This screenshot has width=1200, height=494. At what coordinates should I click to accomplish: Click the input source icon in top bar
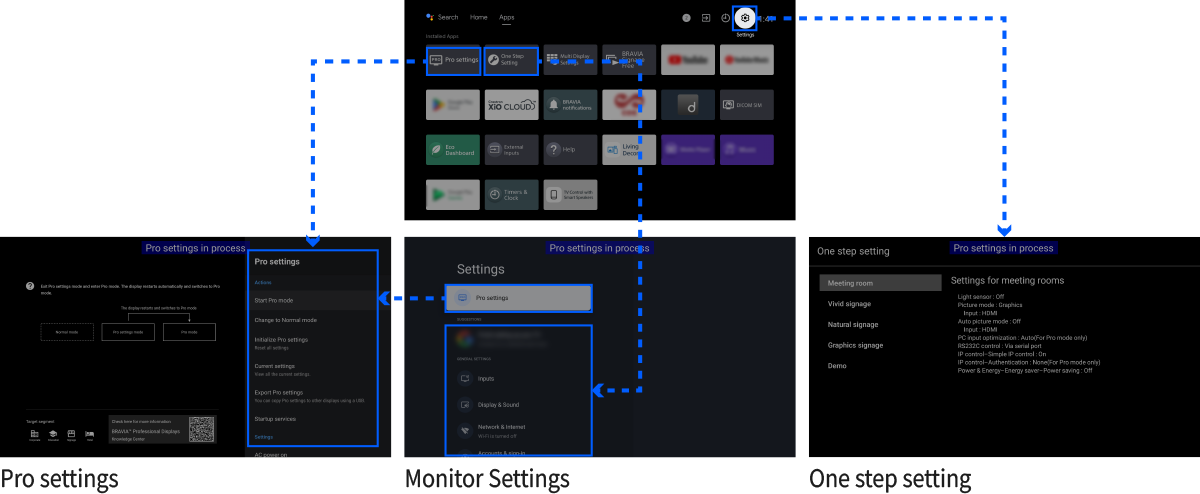706,18
